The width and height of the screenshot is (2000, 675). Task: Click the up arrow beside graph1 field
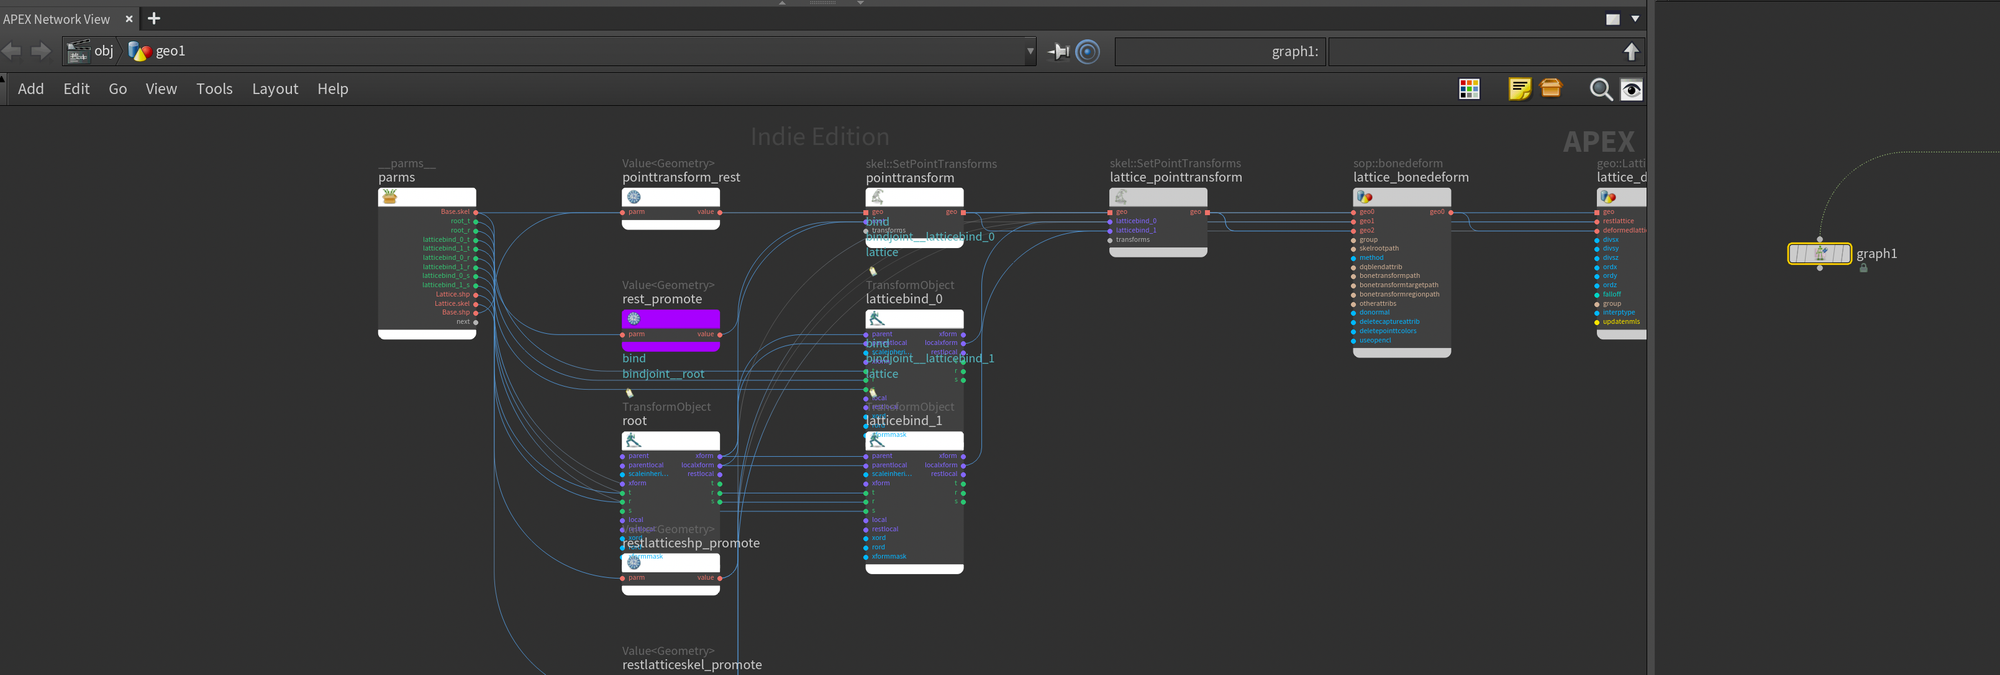[x=1631, y=51]
